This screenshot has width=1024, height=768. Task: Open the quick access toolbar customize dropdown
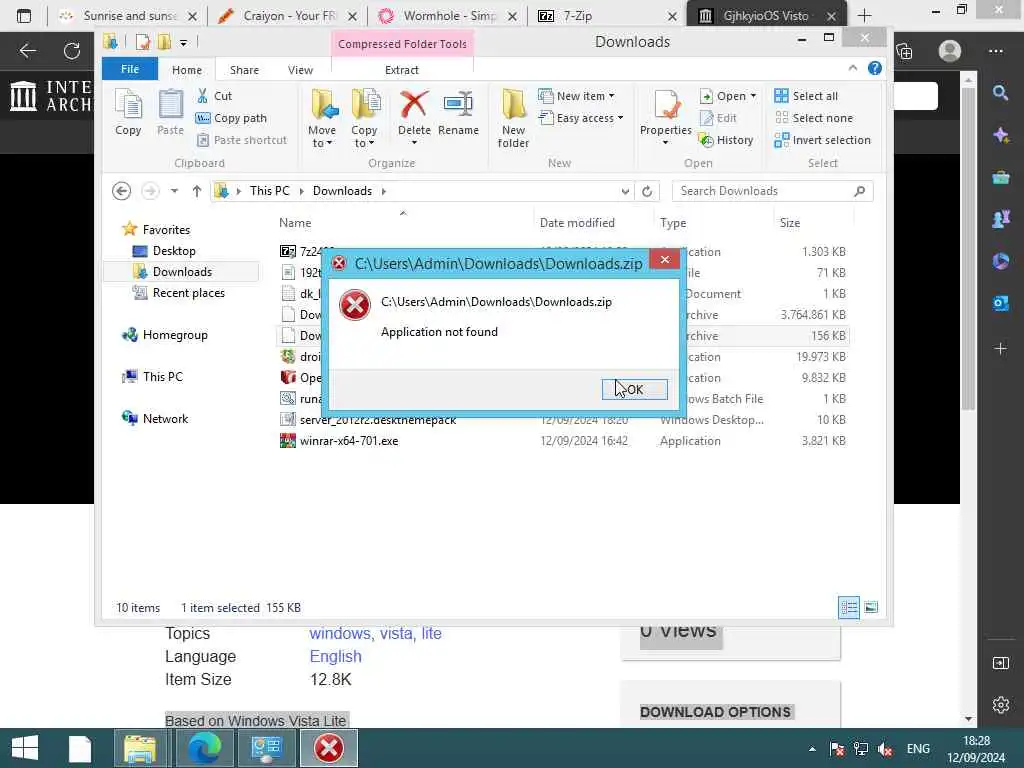(184, 43)
